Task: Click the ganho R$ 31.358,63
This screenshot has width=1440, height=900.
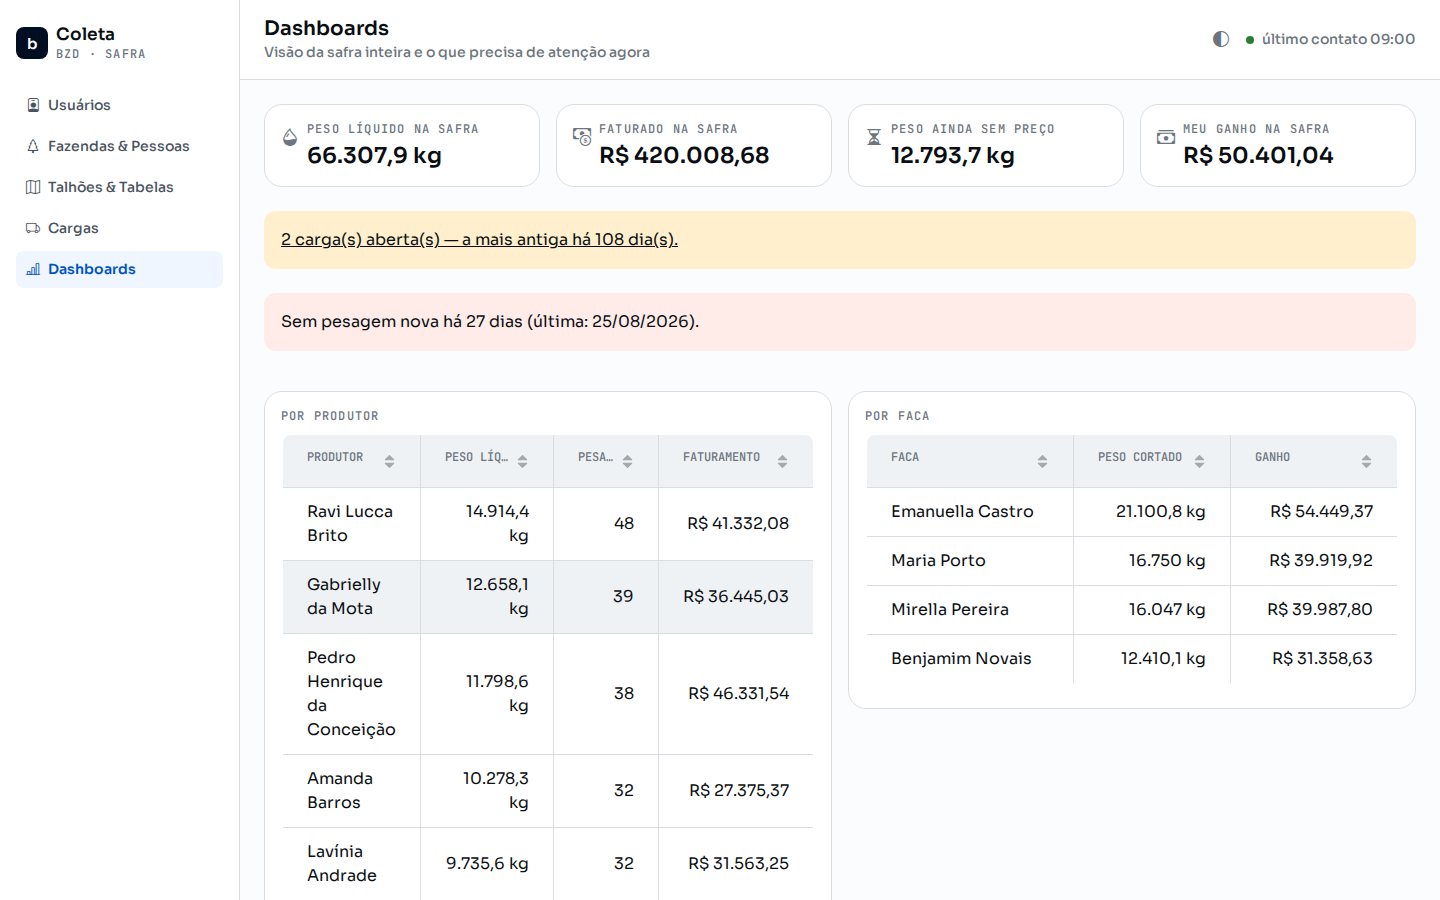Action: point(1323,658)
